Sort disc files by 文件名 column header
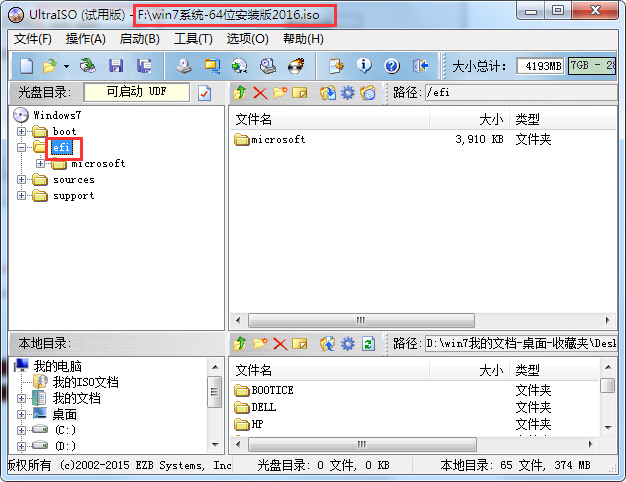This screenshot has width=626, height=482. click(x=329, y=119)
